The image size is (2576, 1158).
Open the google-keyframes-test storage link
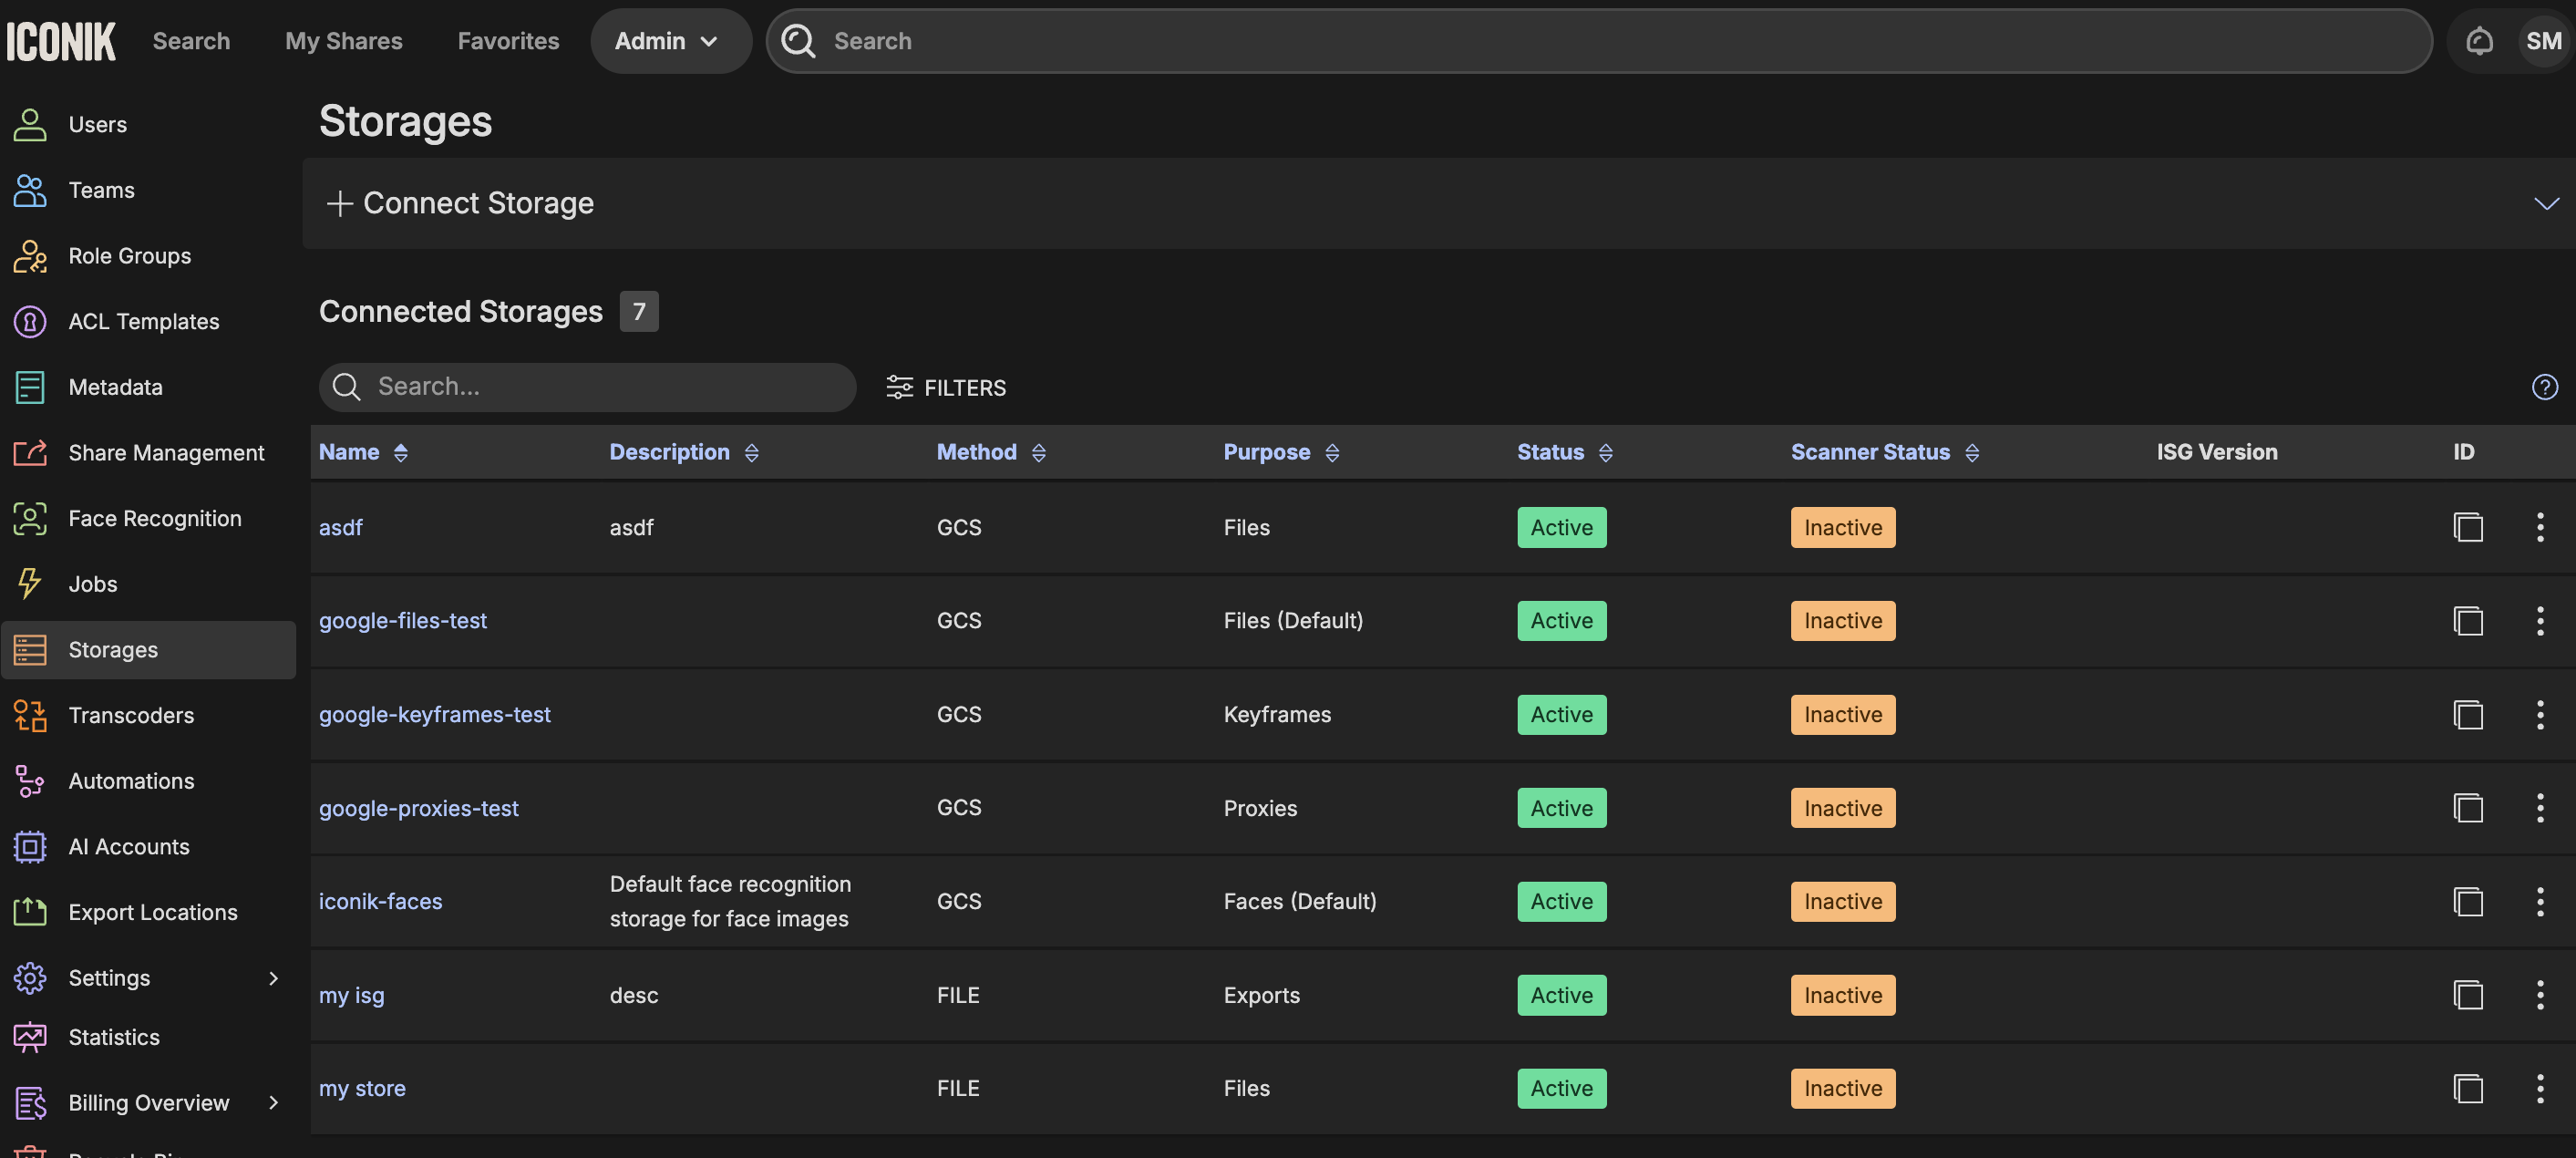point(434,714)
